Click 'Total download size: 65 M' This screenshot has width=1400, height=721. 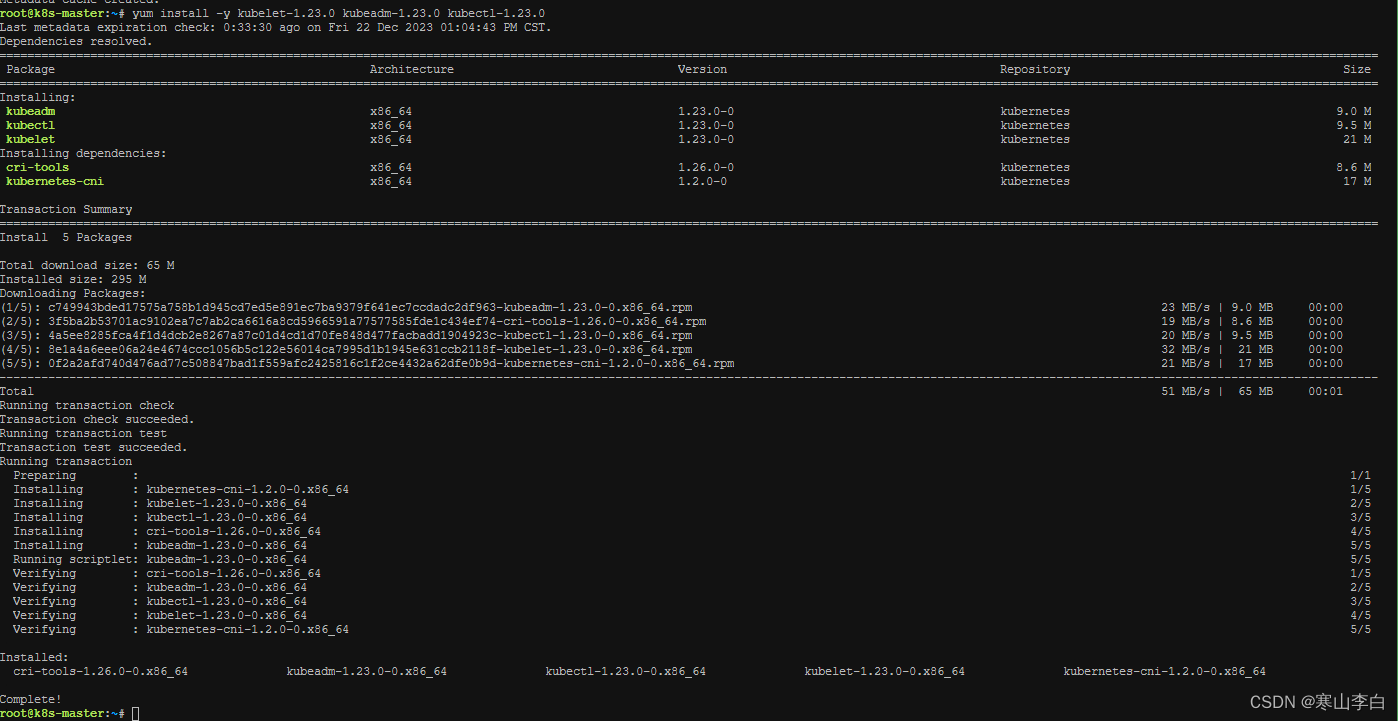(87, 266)
